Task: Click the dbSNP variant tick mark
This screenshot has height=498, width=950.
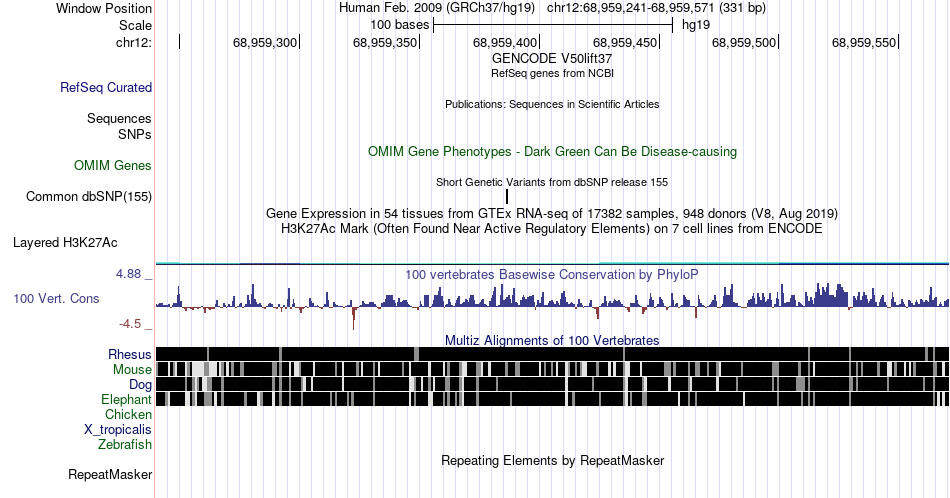Action: point(507,196)
